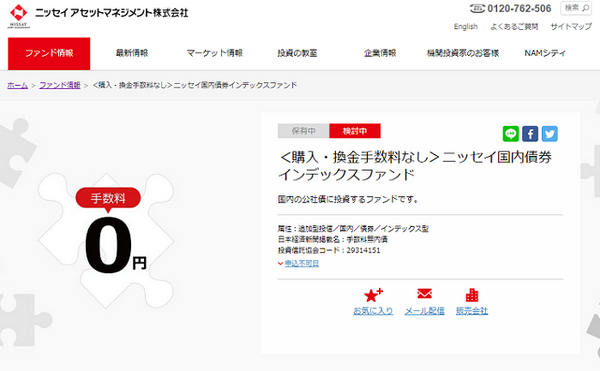
Task: Open the NAMシティ menu
Action: pos(545,53)
